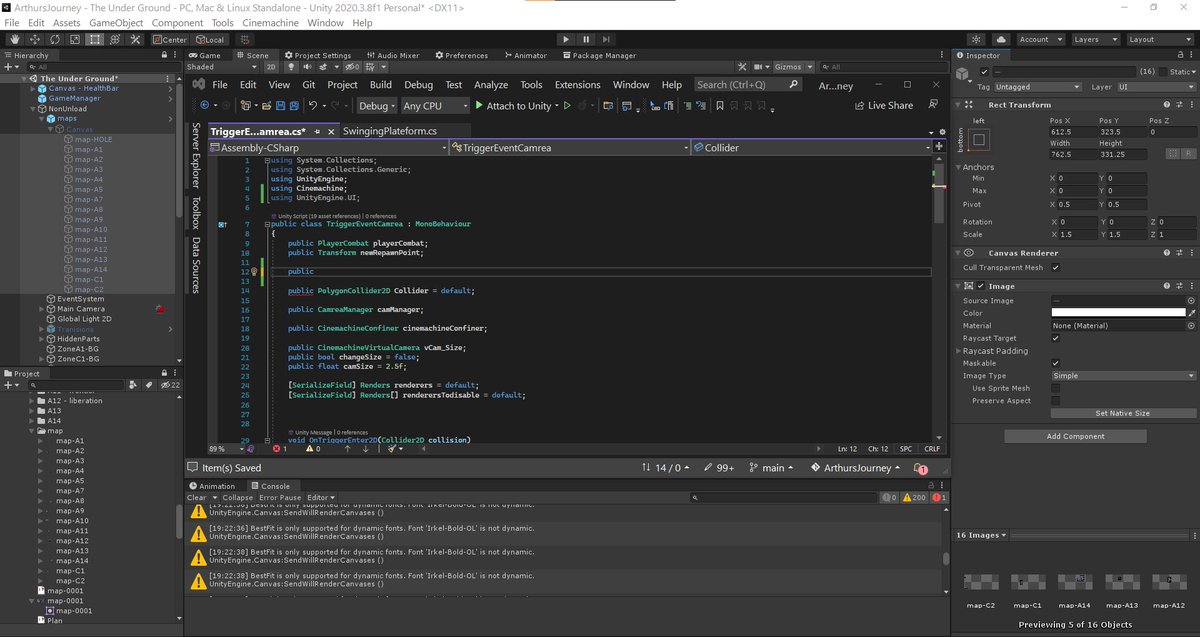Toggle the Static checkbox

pos(1165,72)
